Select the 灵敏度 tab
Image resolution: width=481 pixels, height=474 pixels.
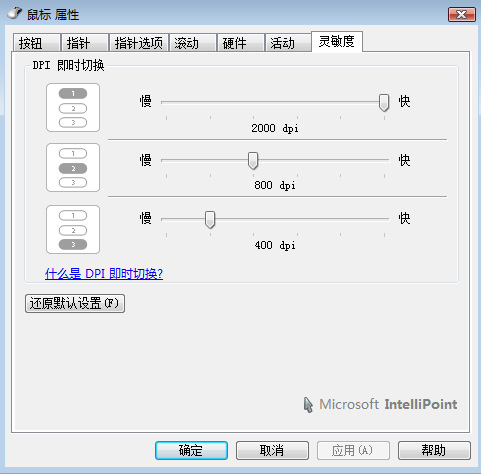tap(337, 42)
